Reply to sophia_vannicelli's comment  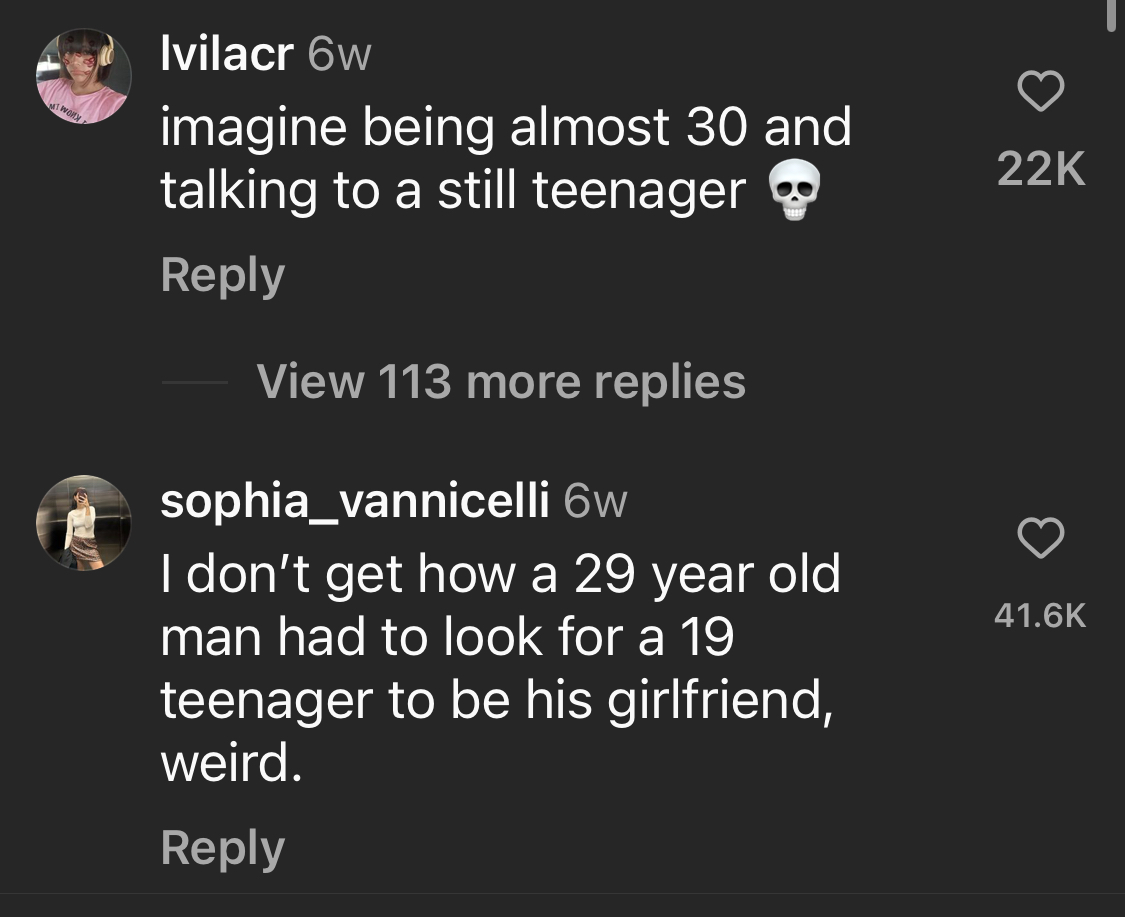[222, 848]
